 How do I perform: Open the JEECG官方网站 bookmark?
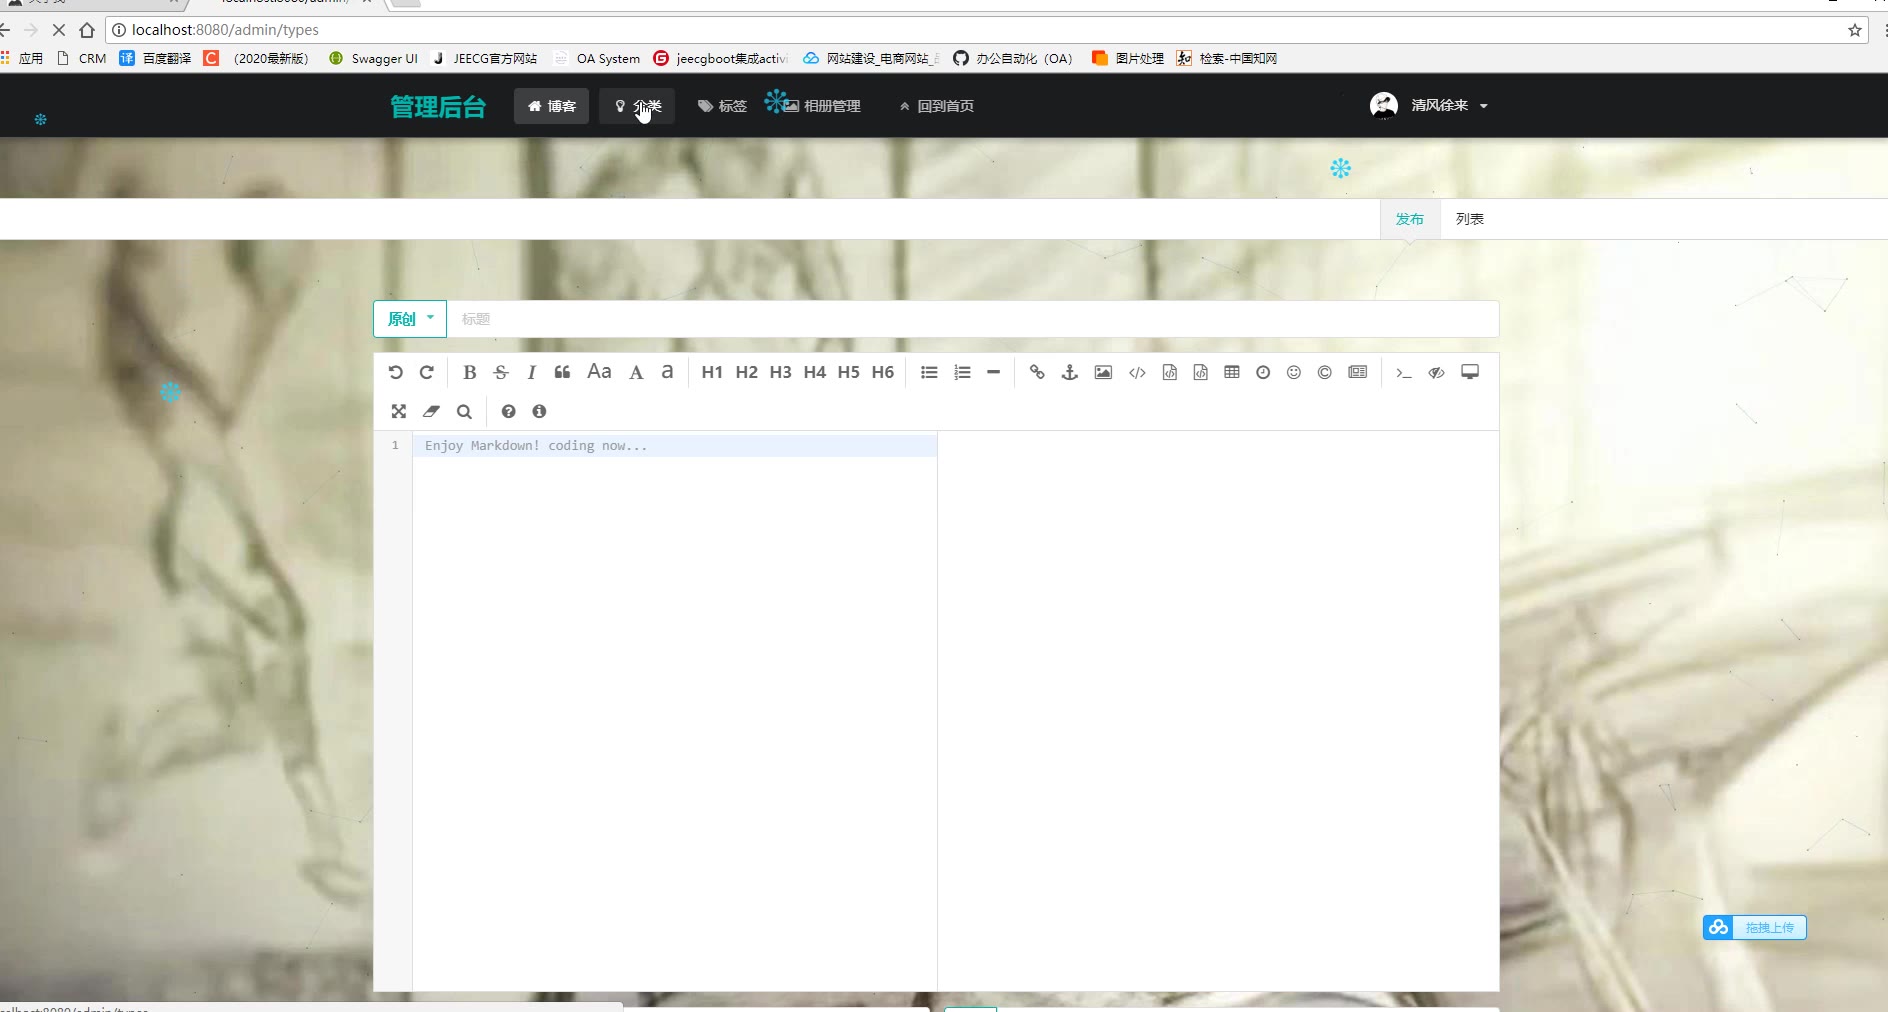(485, 58)
